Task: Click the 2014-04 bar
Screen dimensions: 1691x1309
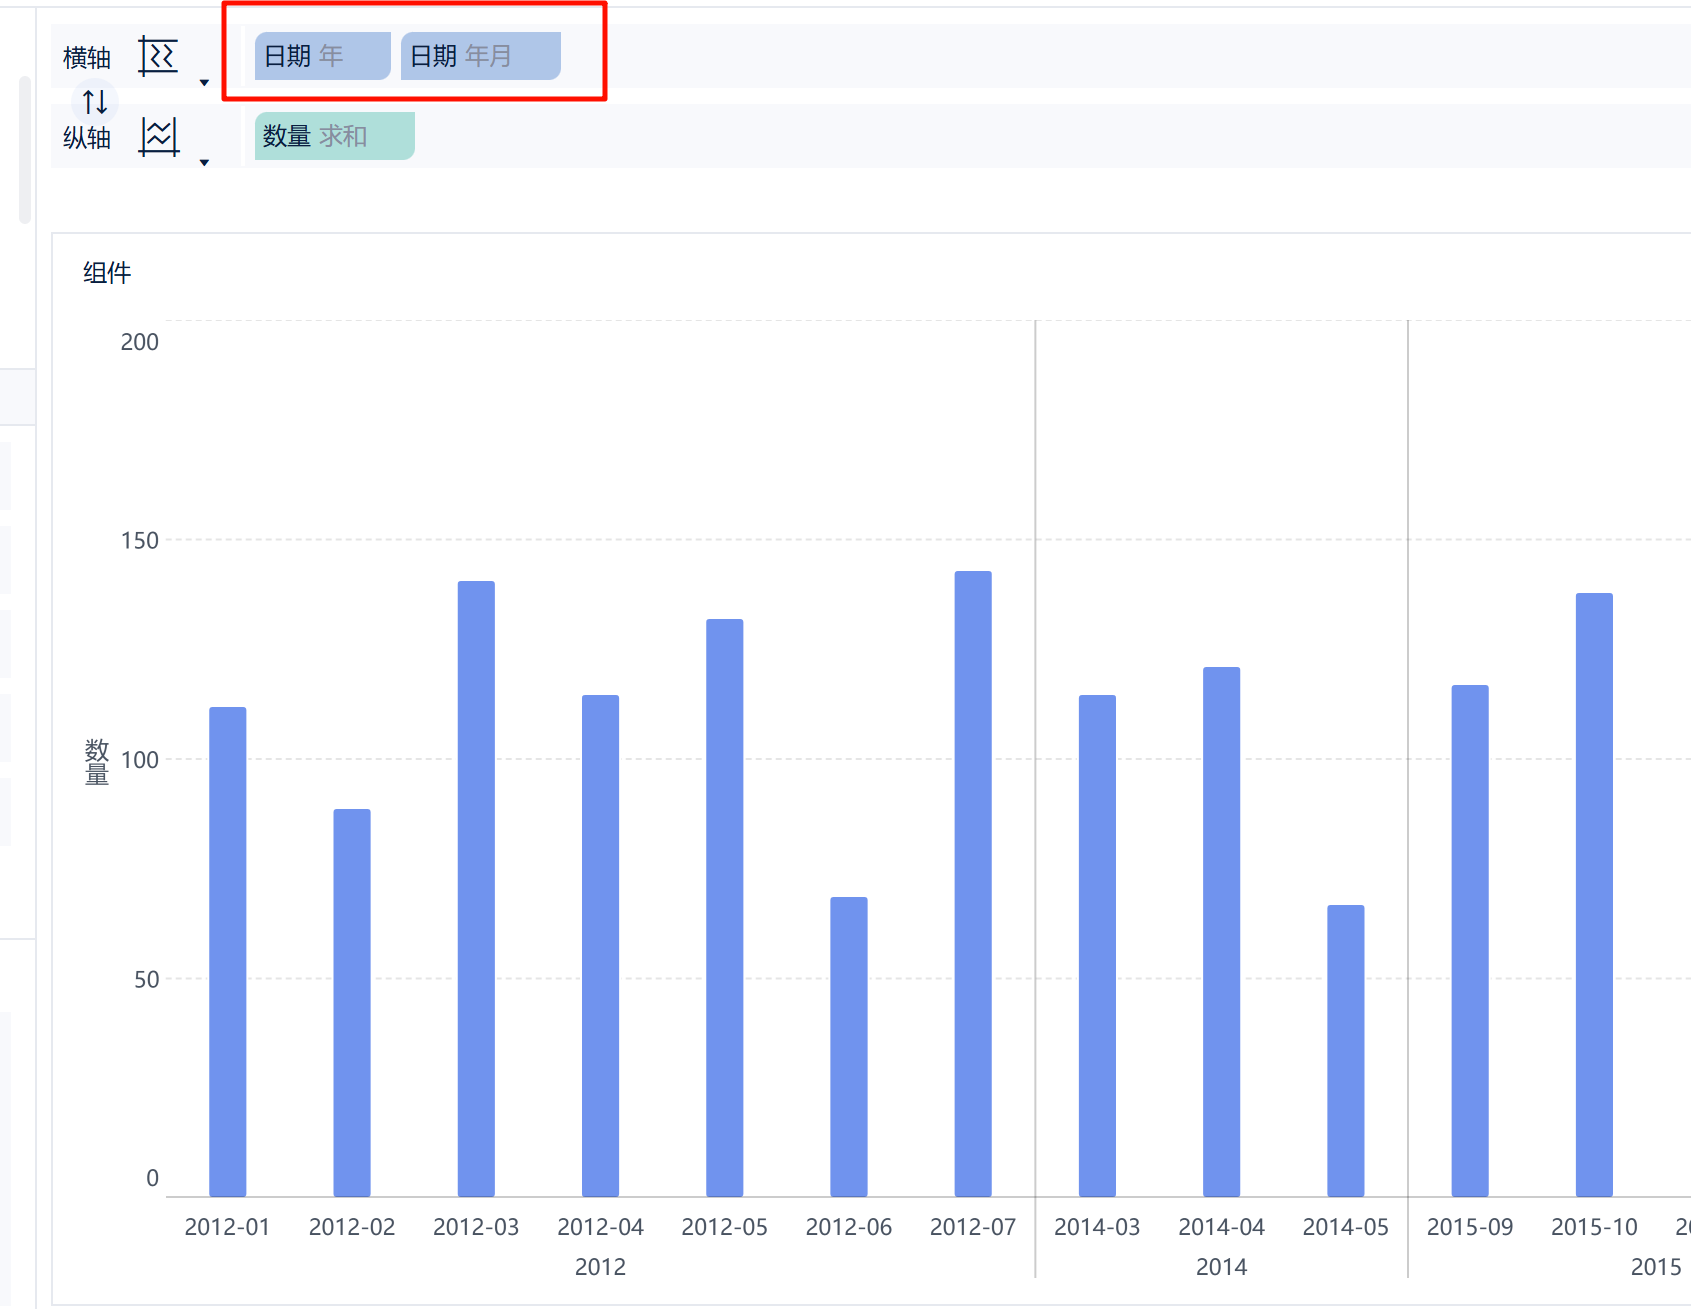Action: tap(1221, 932)
